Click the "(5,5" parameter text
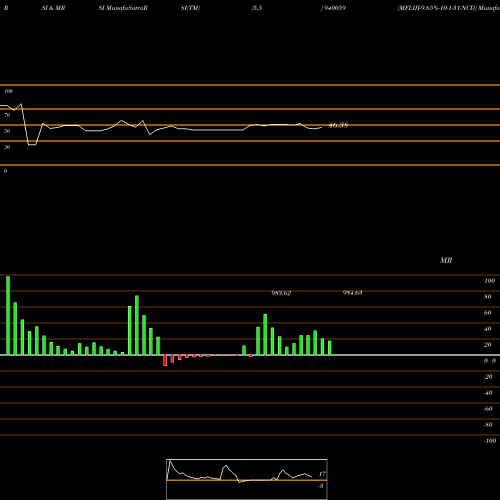 point(257,8)
